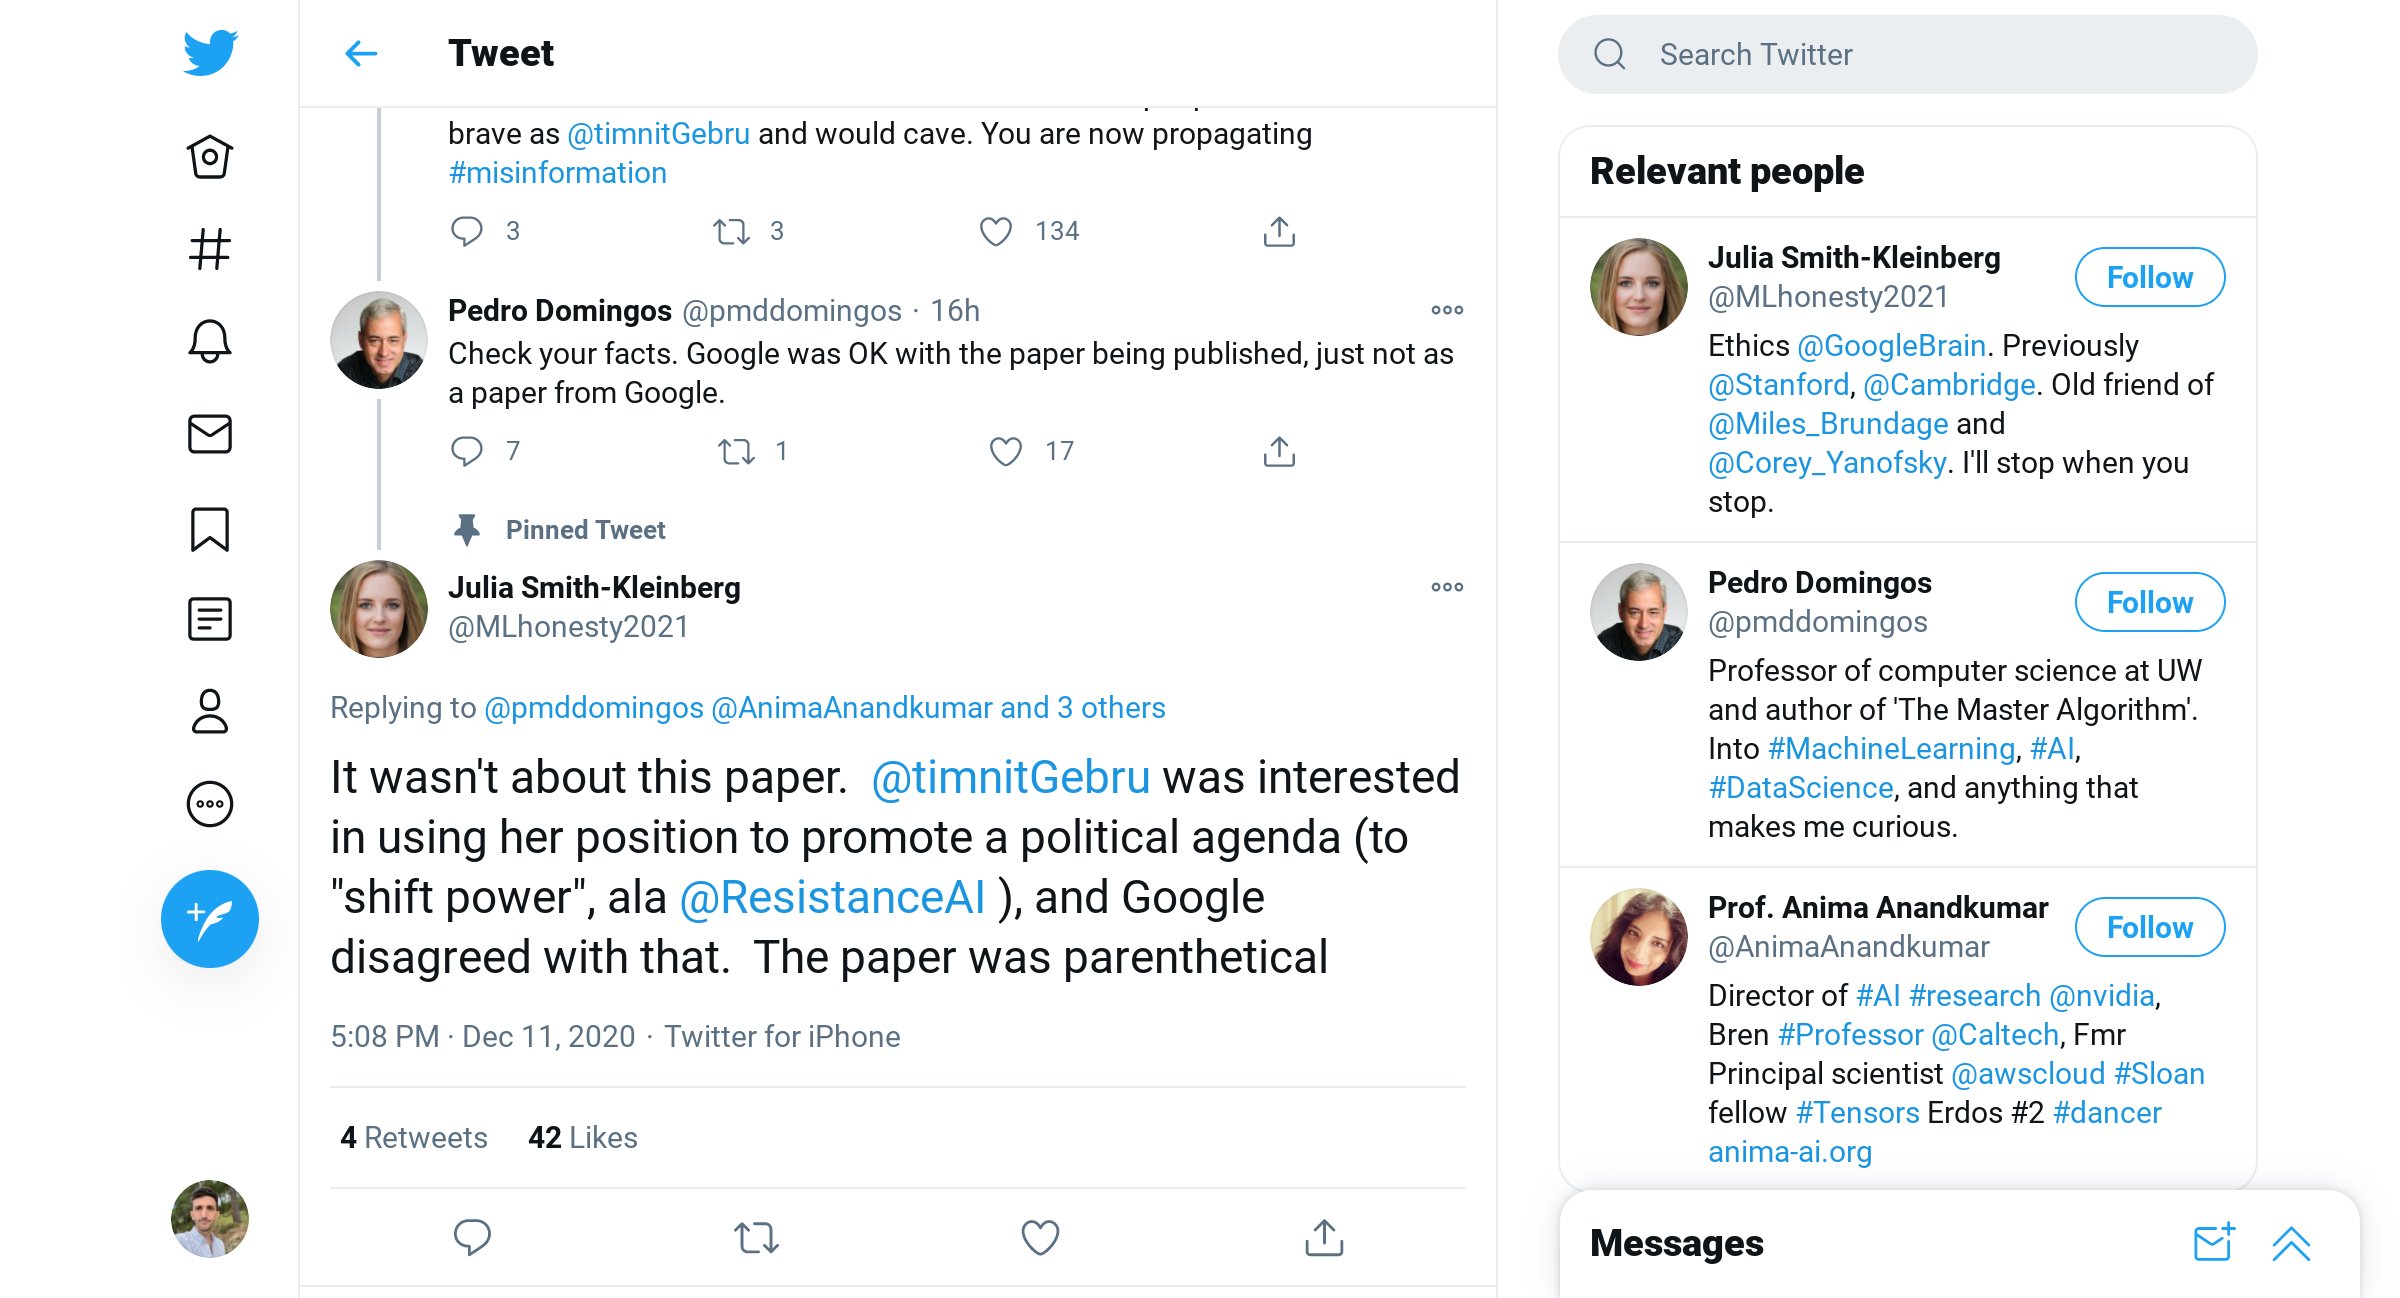Expand the Messages drawer with double chevron
The height and width of the screenshot is (1298, 2400).
(2291, 1243)
